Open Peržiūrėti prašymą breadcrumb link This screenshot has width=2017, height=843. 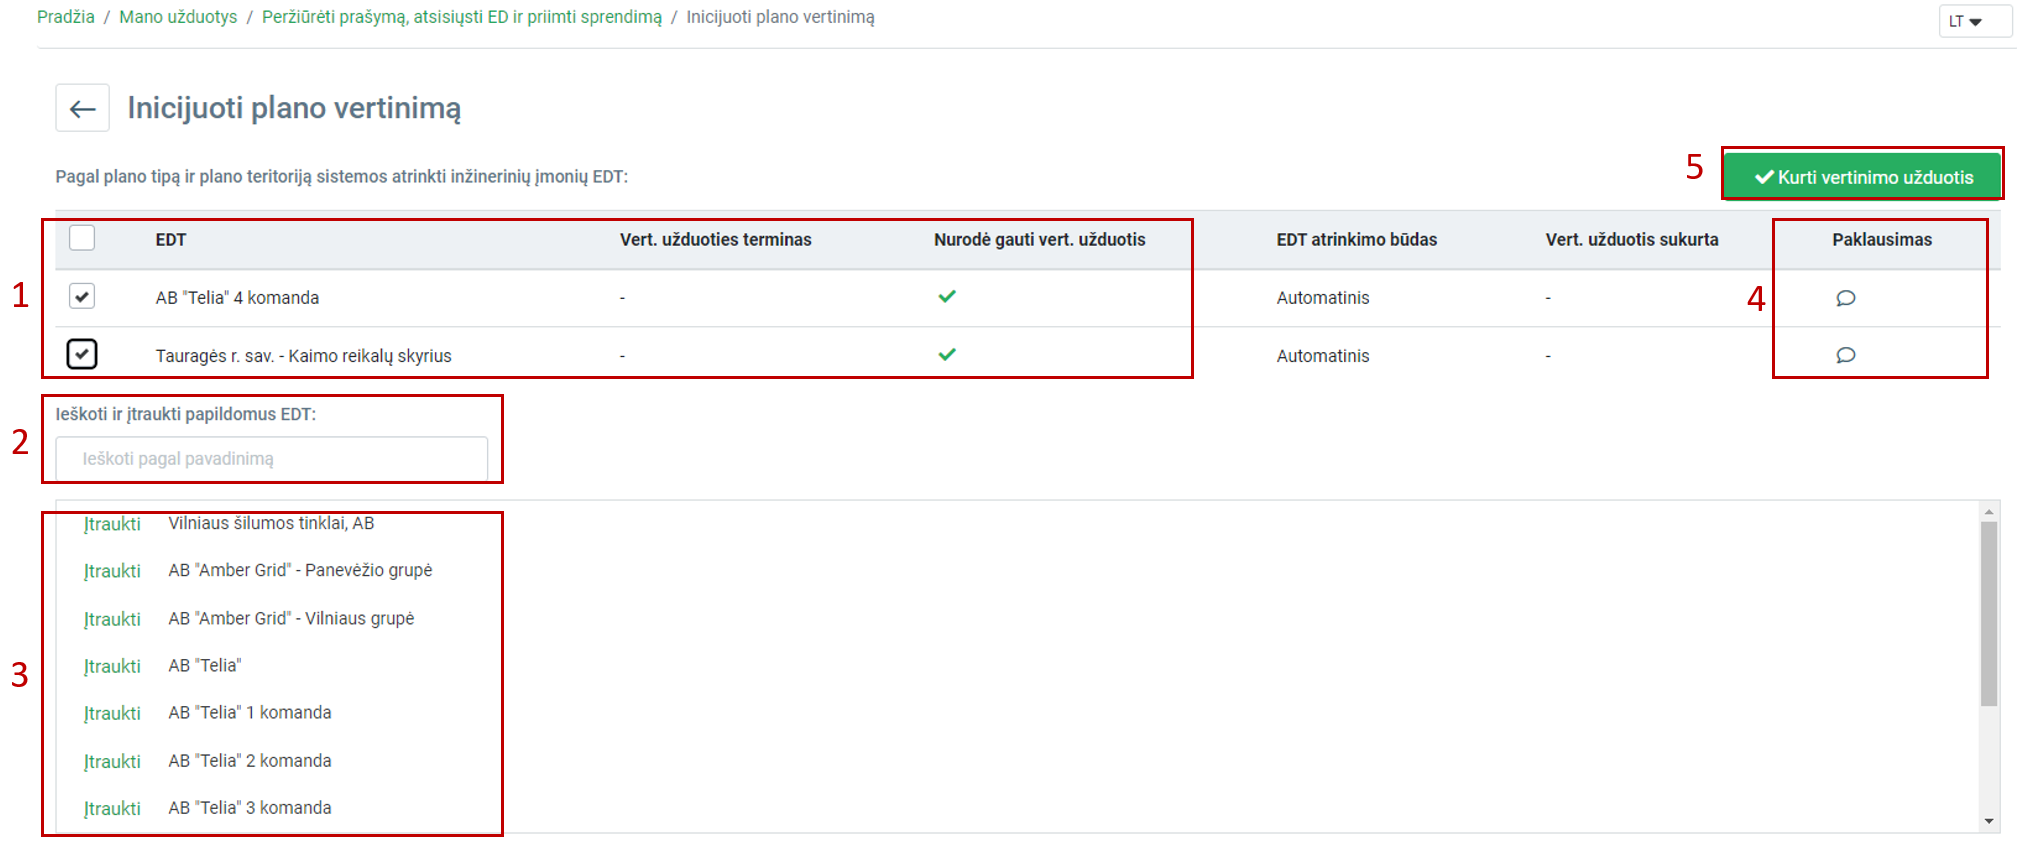[462, 17]
